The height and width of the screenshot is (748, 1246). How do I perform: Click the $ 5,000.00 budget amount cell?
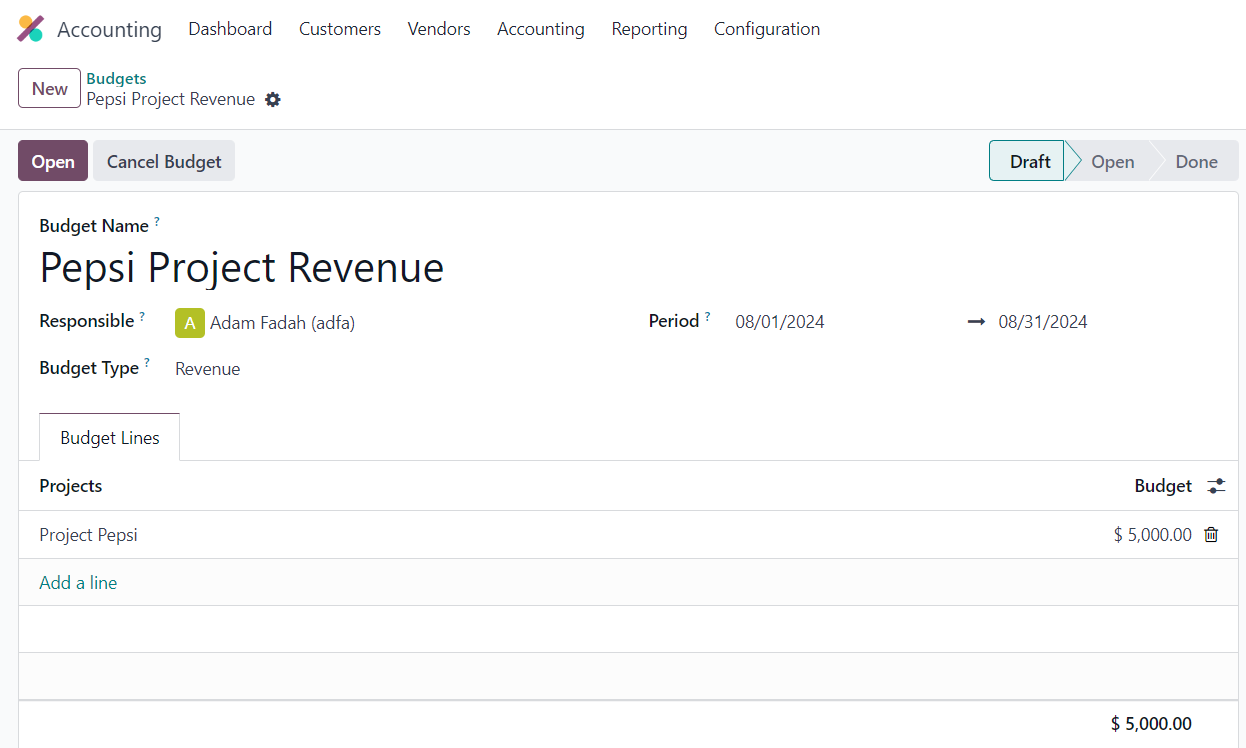[x=1152, y=535]
